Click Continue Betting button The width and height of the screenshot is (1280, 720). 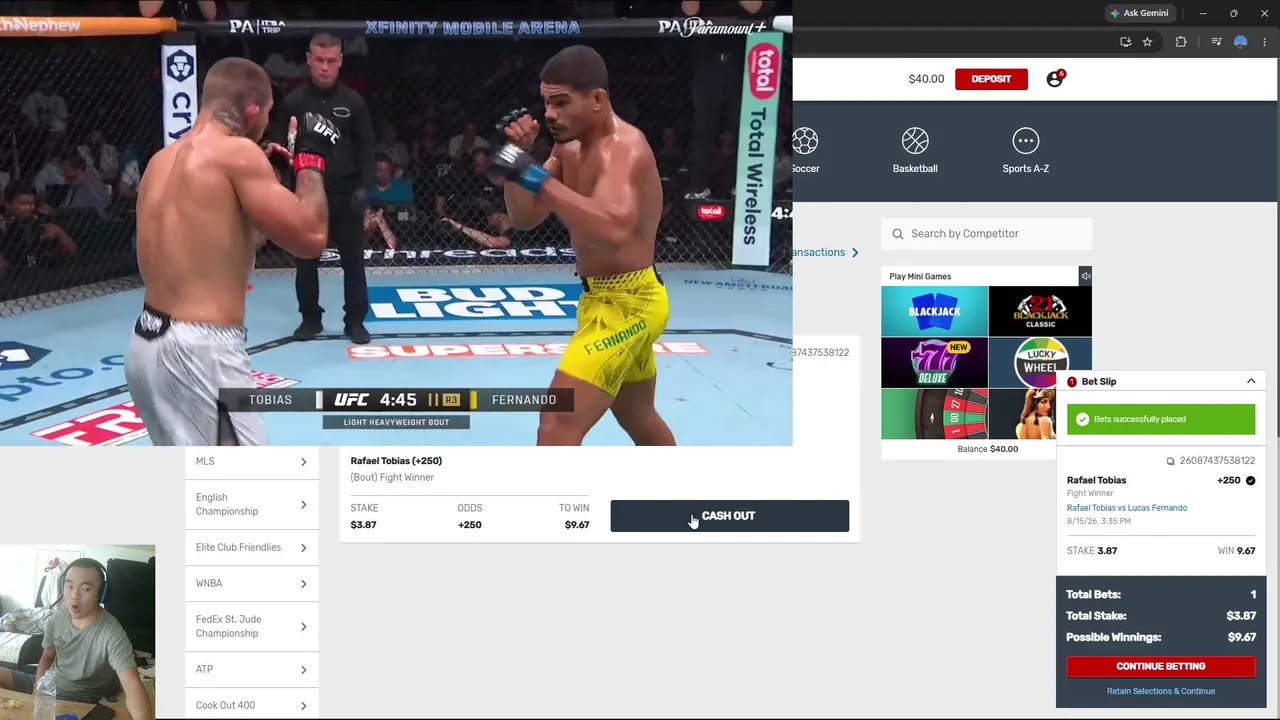1160,666
